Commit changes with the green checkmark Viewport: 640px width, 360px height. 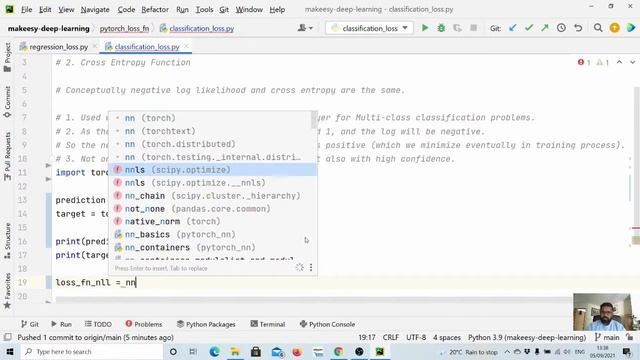(x=529, y=28)
